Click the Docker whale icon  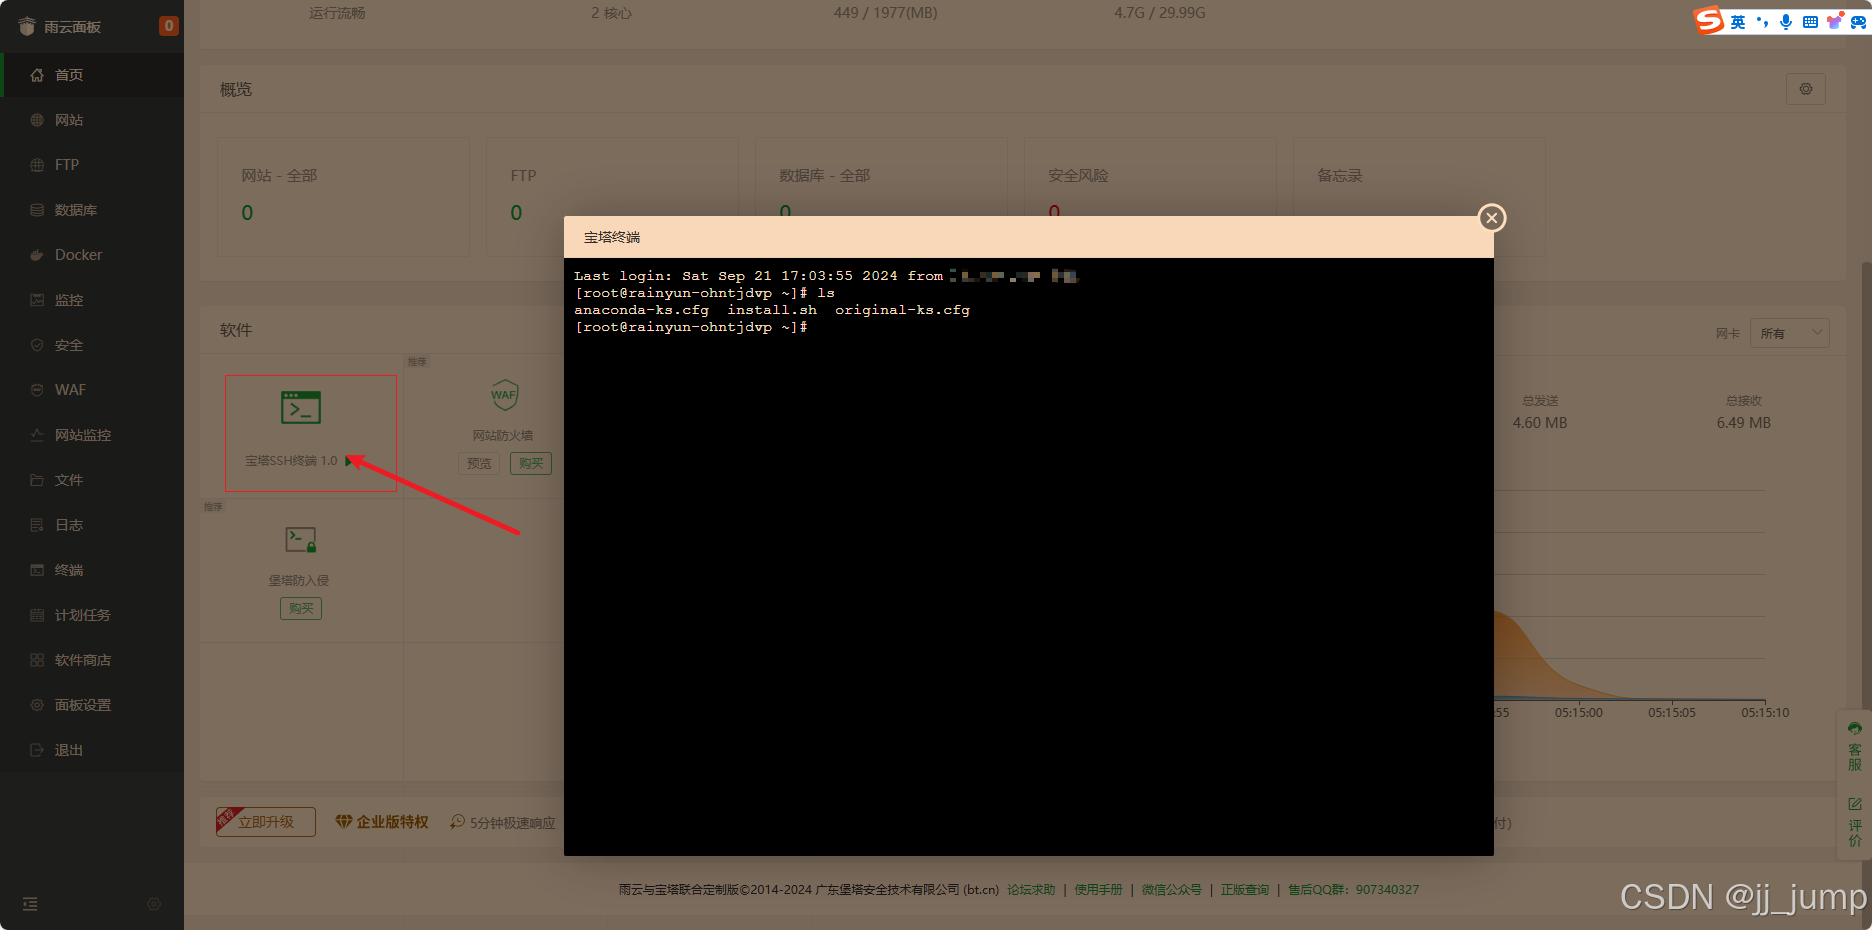pos(37,255)
